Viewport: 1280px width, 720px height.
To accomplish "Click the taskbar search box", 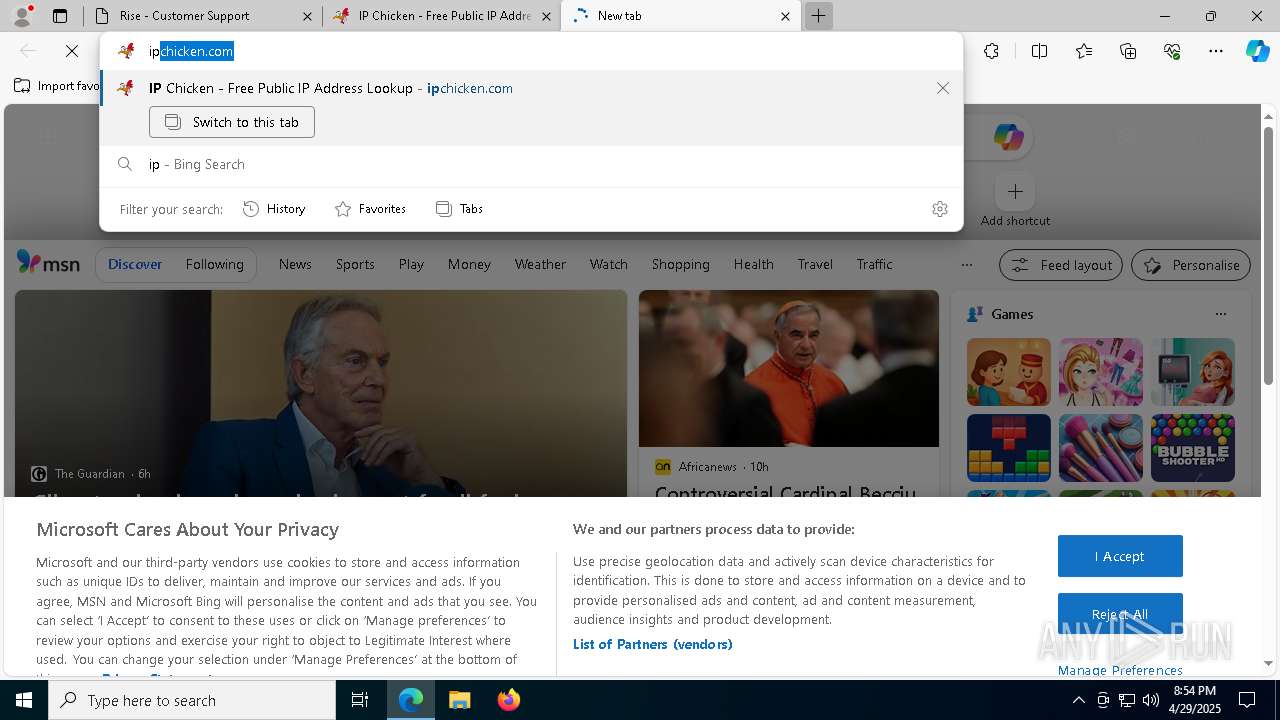I will [192, 700].
